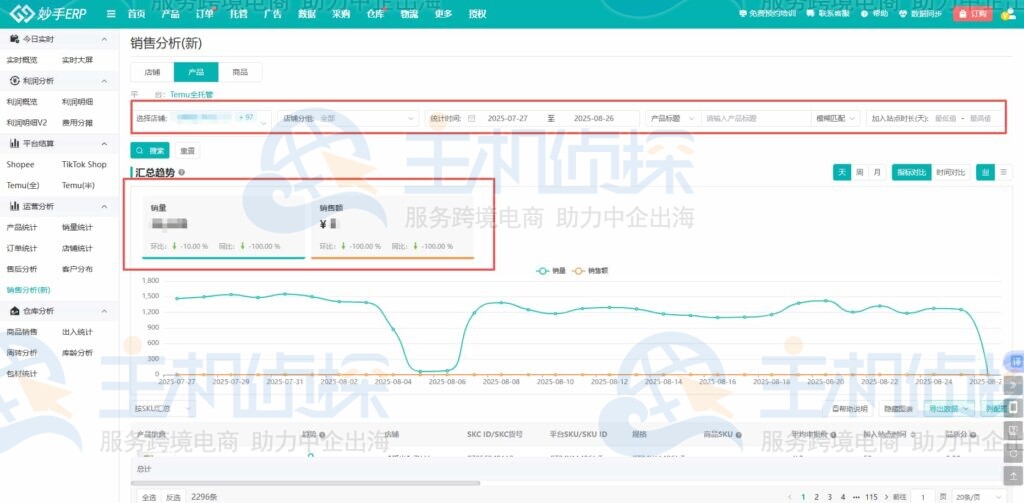Switch to the 店铺 tab
Screen dimensions: 1024x503
pyautogui.click(x=152, y=72)
